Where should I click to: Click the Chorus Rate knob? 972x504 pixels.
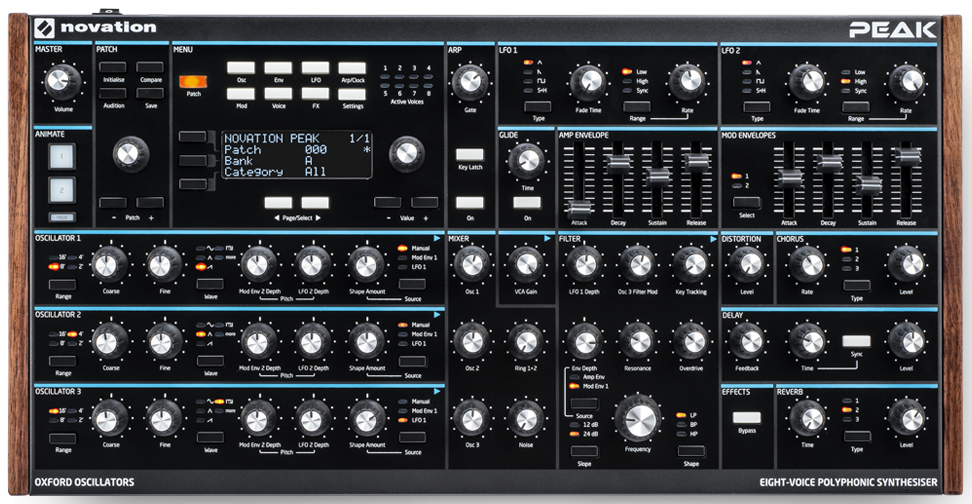point(807,265)
